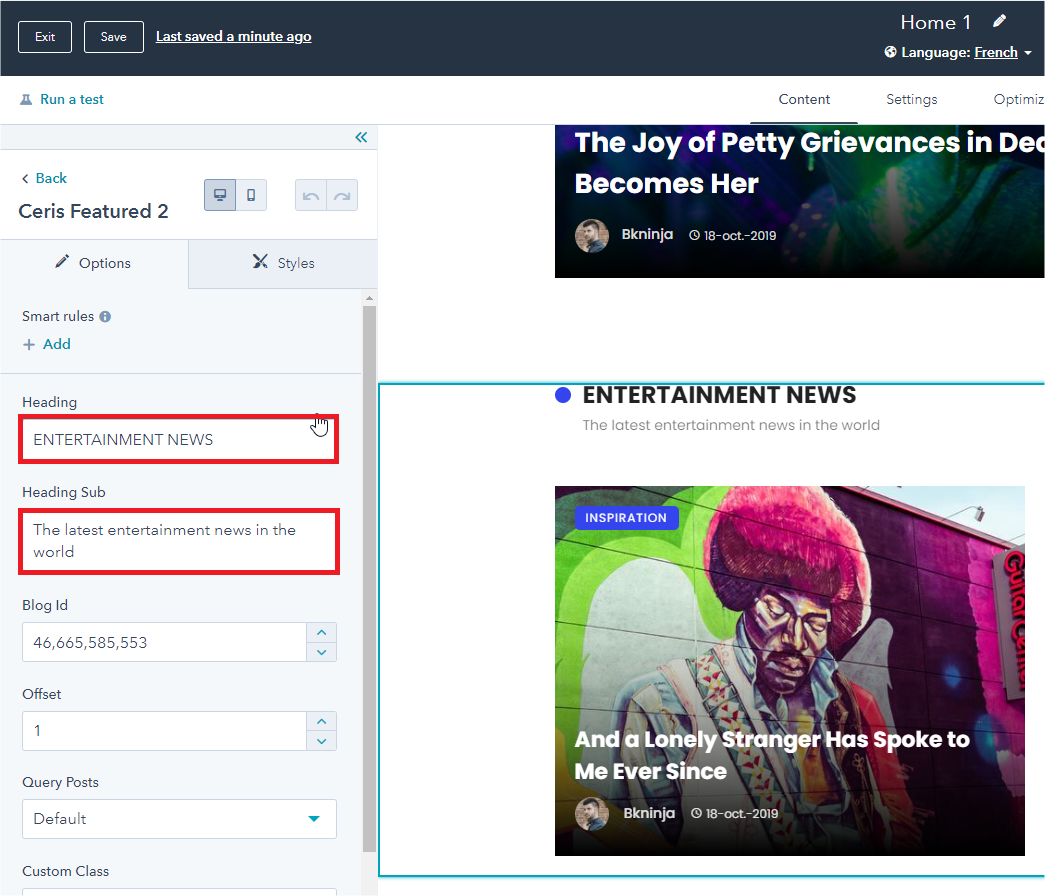Click the Heading input field
The height and width of the screenshot is (896, 1045).
(x=179, y=439)
